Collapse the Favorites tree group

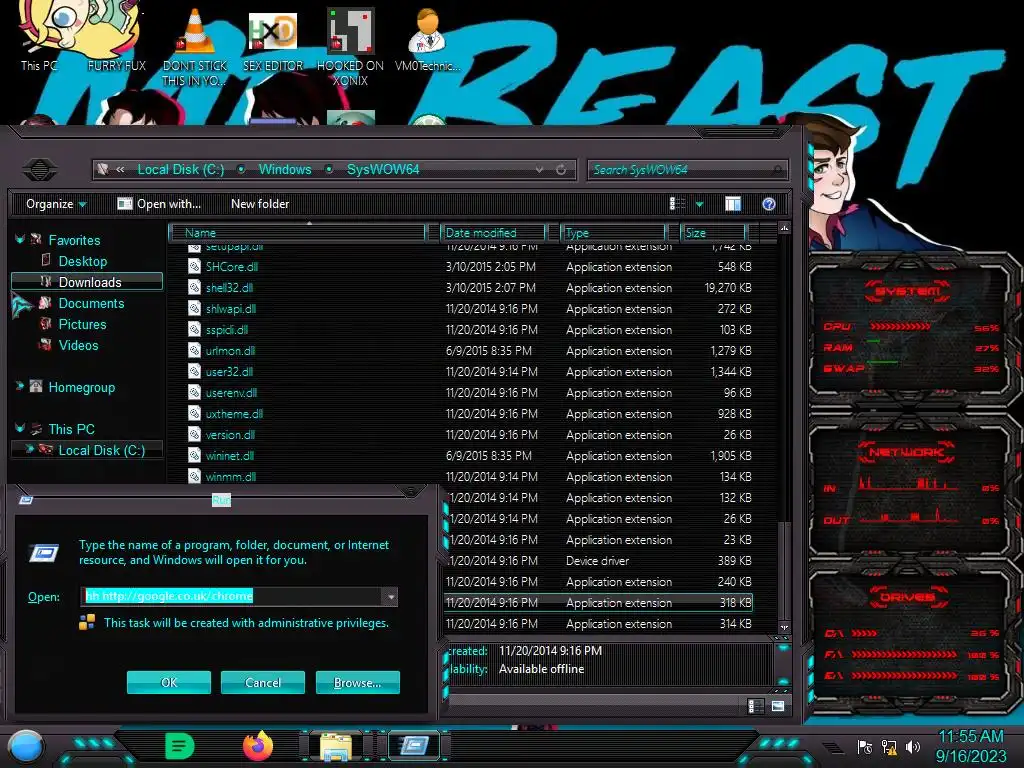click(x=20, y=240)
